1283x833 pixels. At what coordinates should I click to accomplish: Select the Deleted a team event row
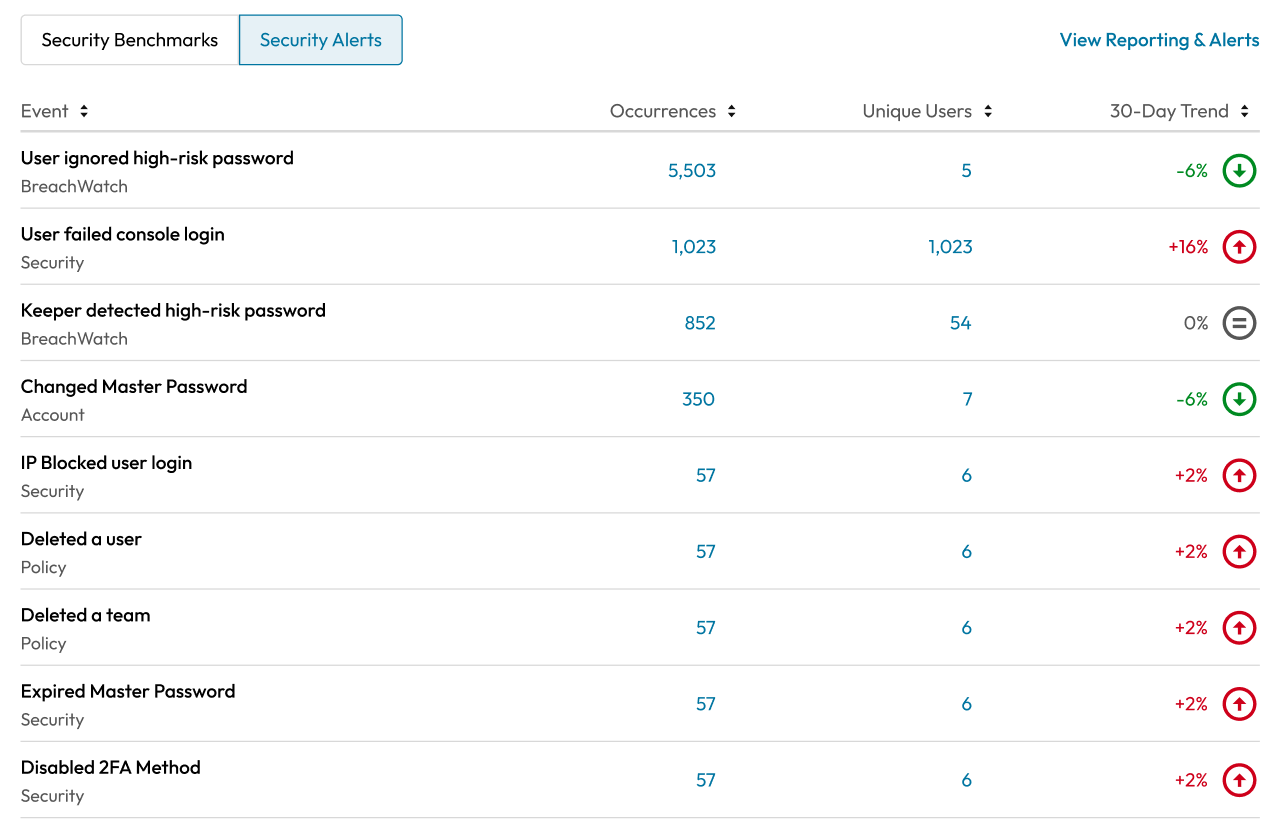click(x=86, y=616)
